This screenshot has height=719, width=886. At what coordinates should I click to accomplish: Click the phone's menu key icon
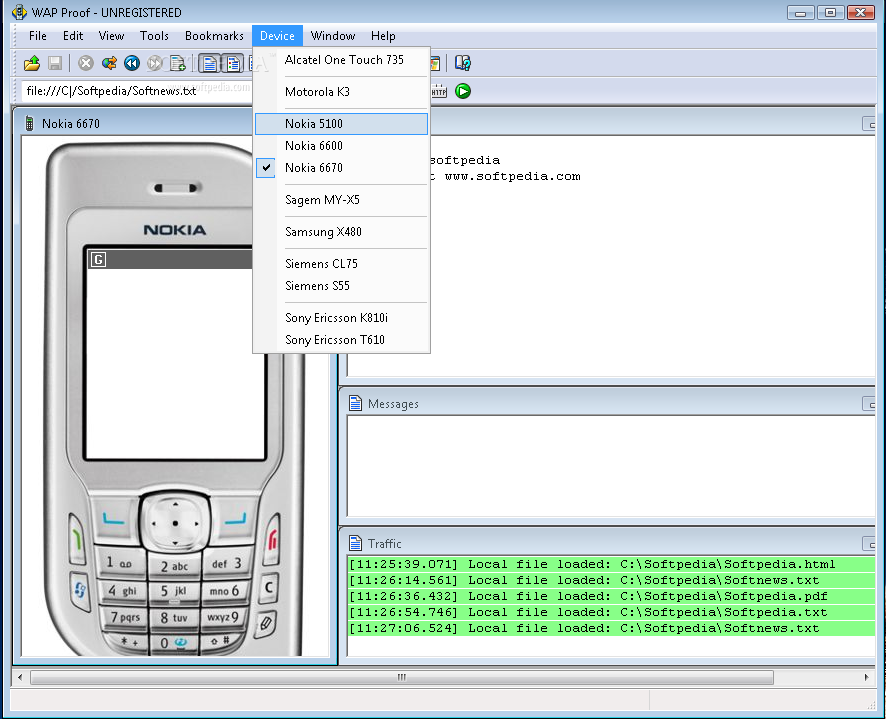click(x=80, y=591)
